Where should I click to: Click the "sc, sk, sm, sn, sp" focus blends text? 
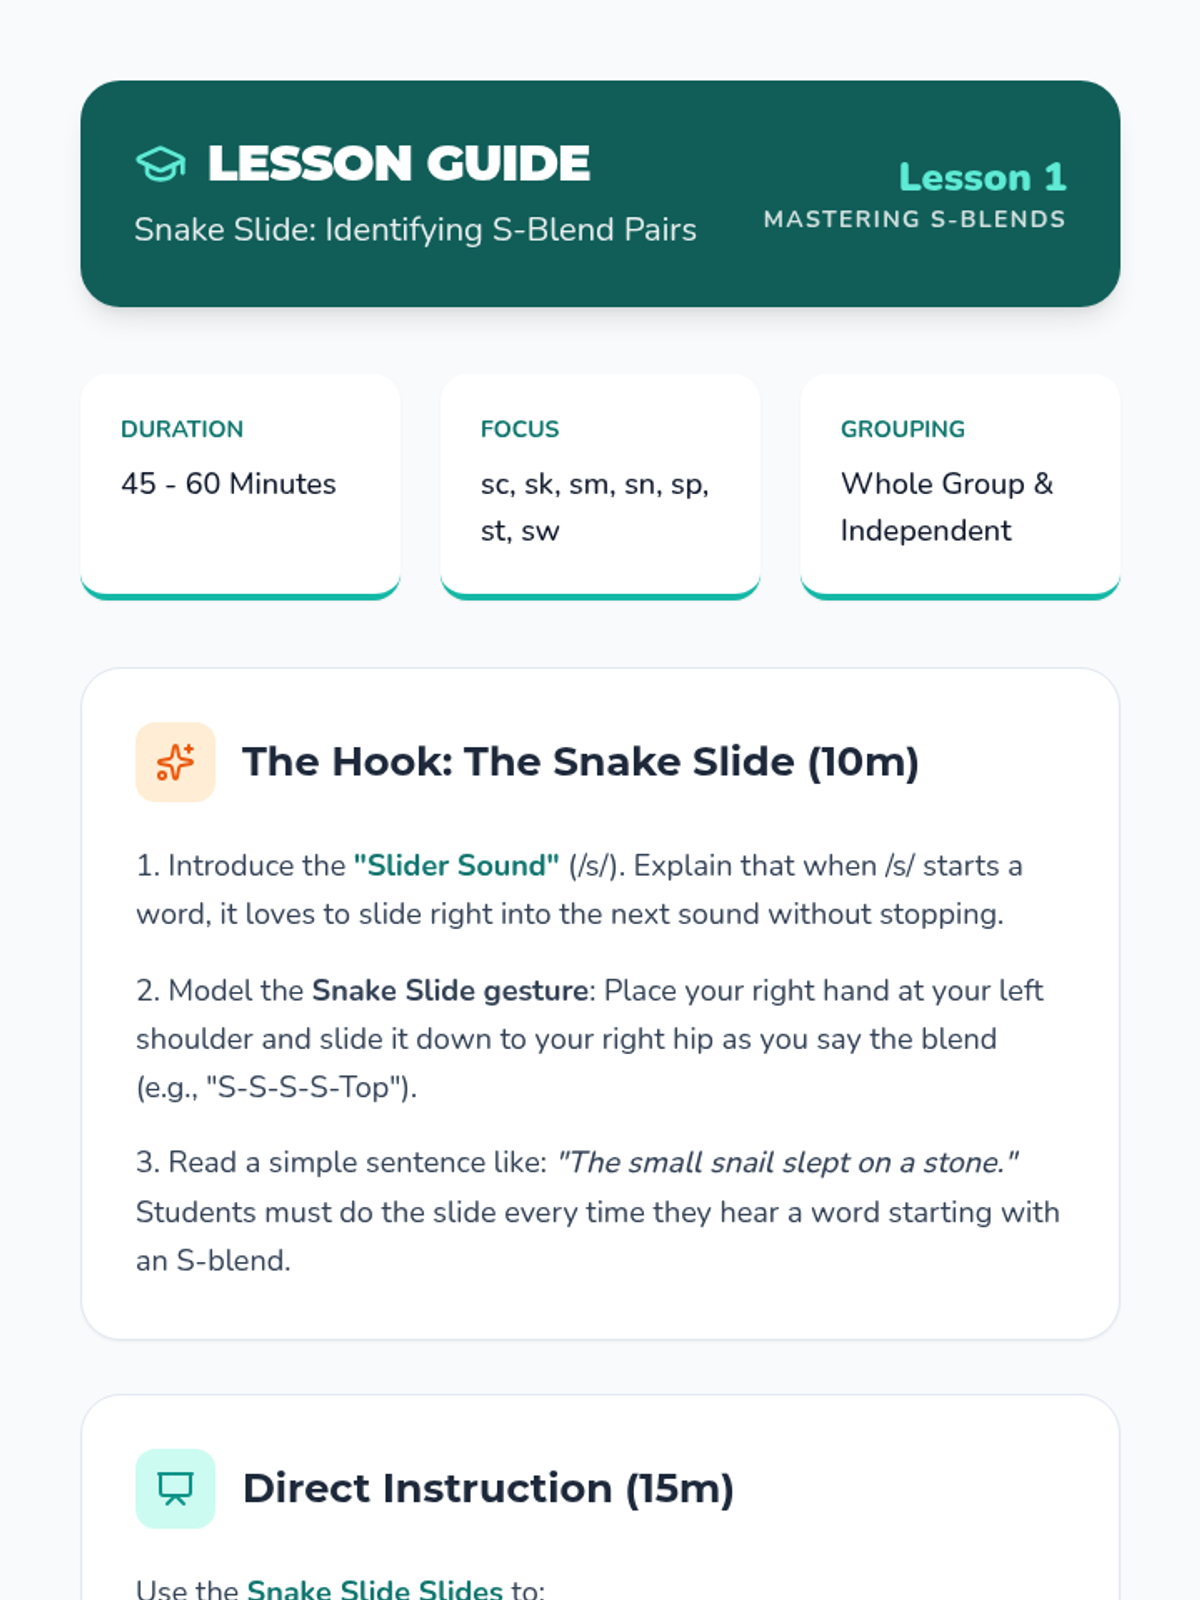point(594,484)
